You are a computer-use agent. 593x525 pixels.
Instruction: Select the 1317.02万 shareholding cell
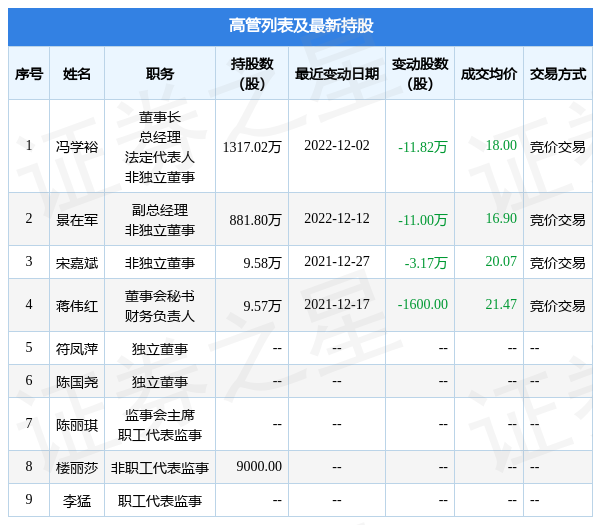(252, 146)
